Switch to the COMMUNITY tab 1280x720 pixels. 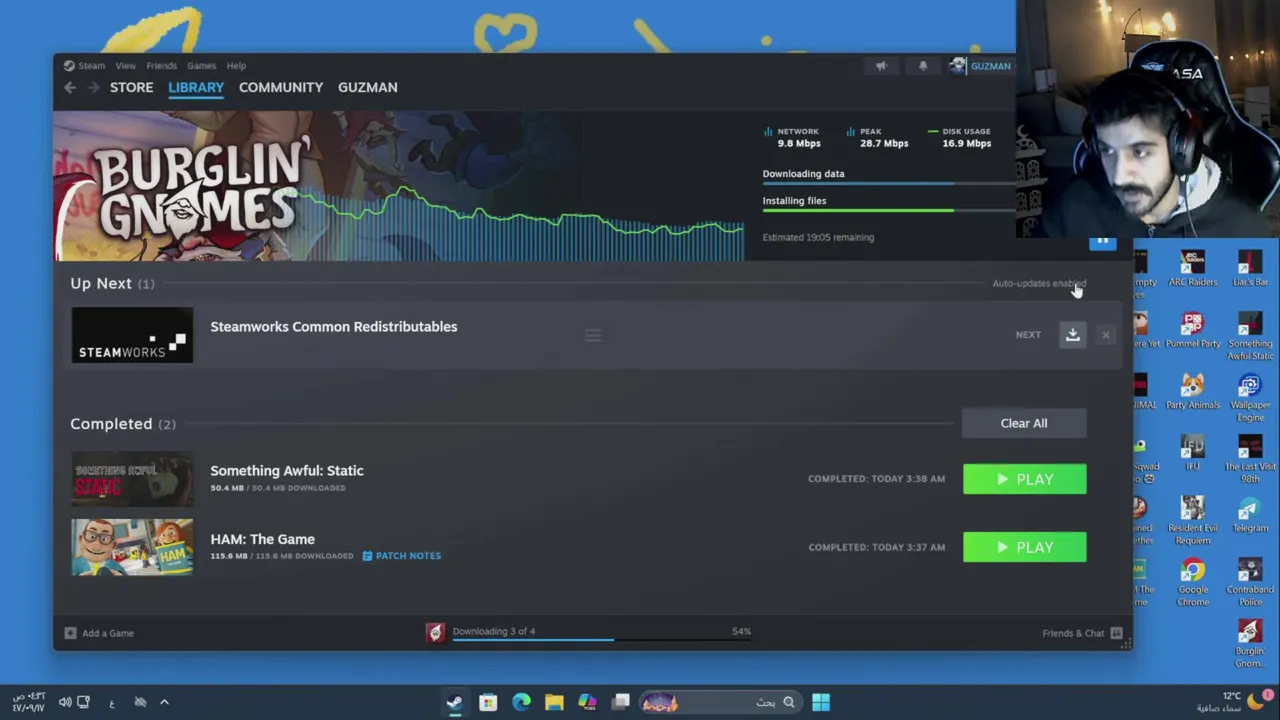tap(281, 88)
